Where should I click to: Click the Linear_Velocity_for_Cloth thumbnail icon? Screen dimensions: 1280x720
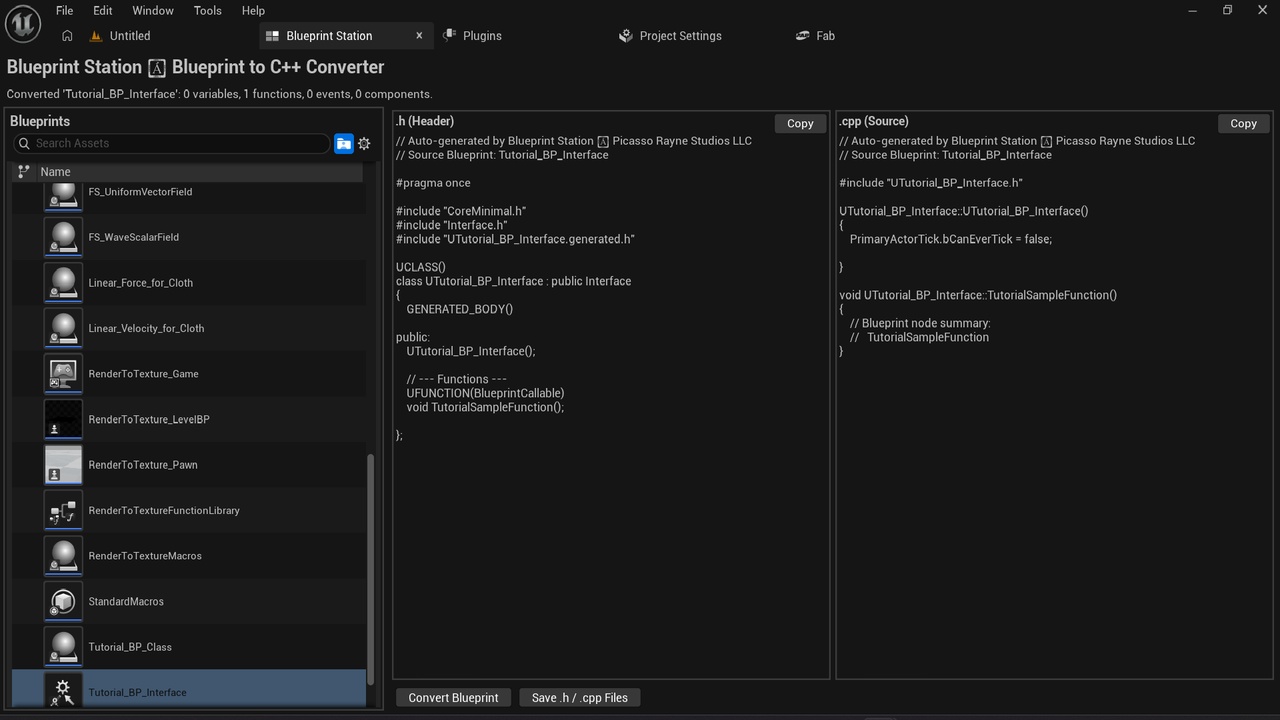(x=64, y=328)
